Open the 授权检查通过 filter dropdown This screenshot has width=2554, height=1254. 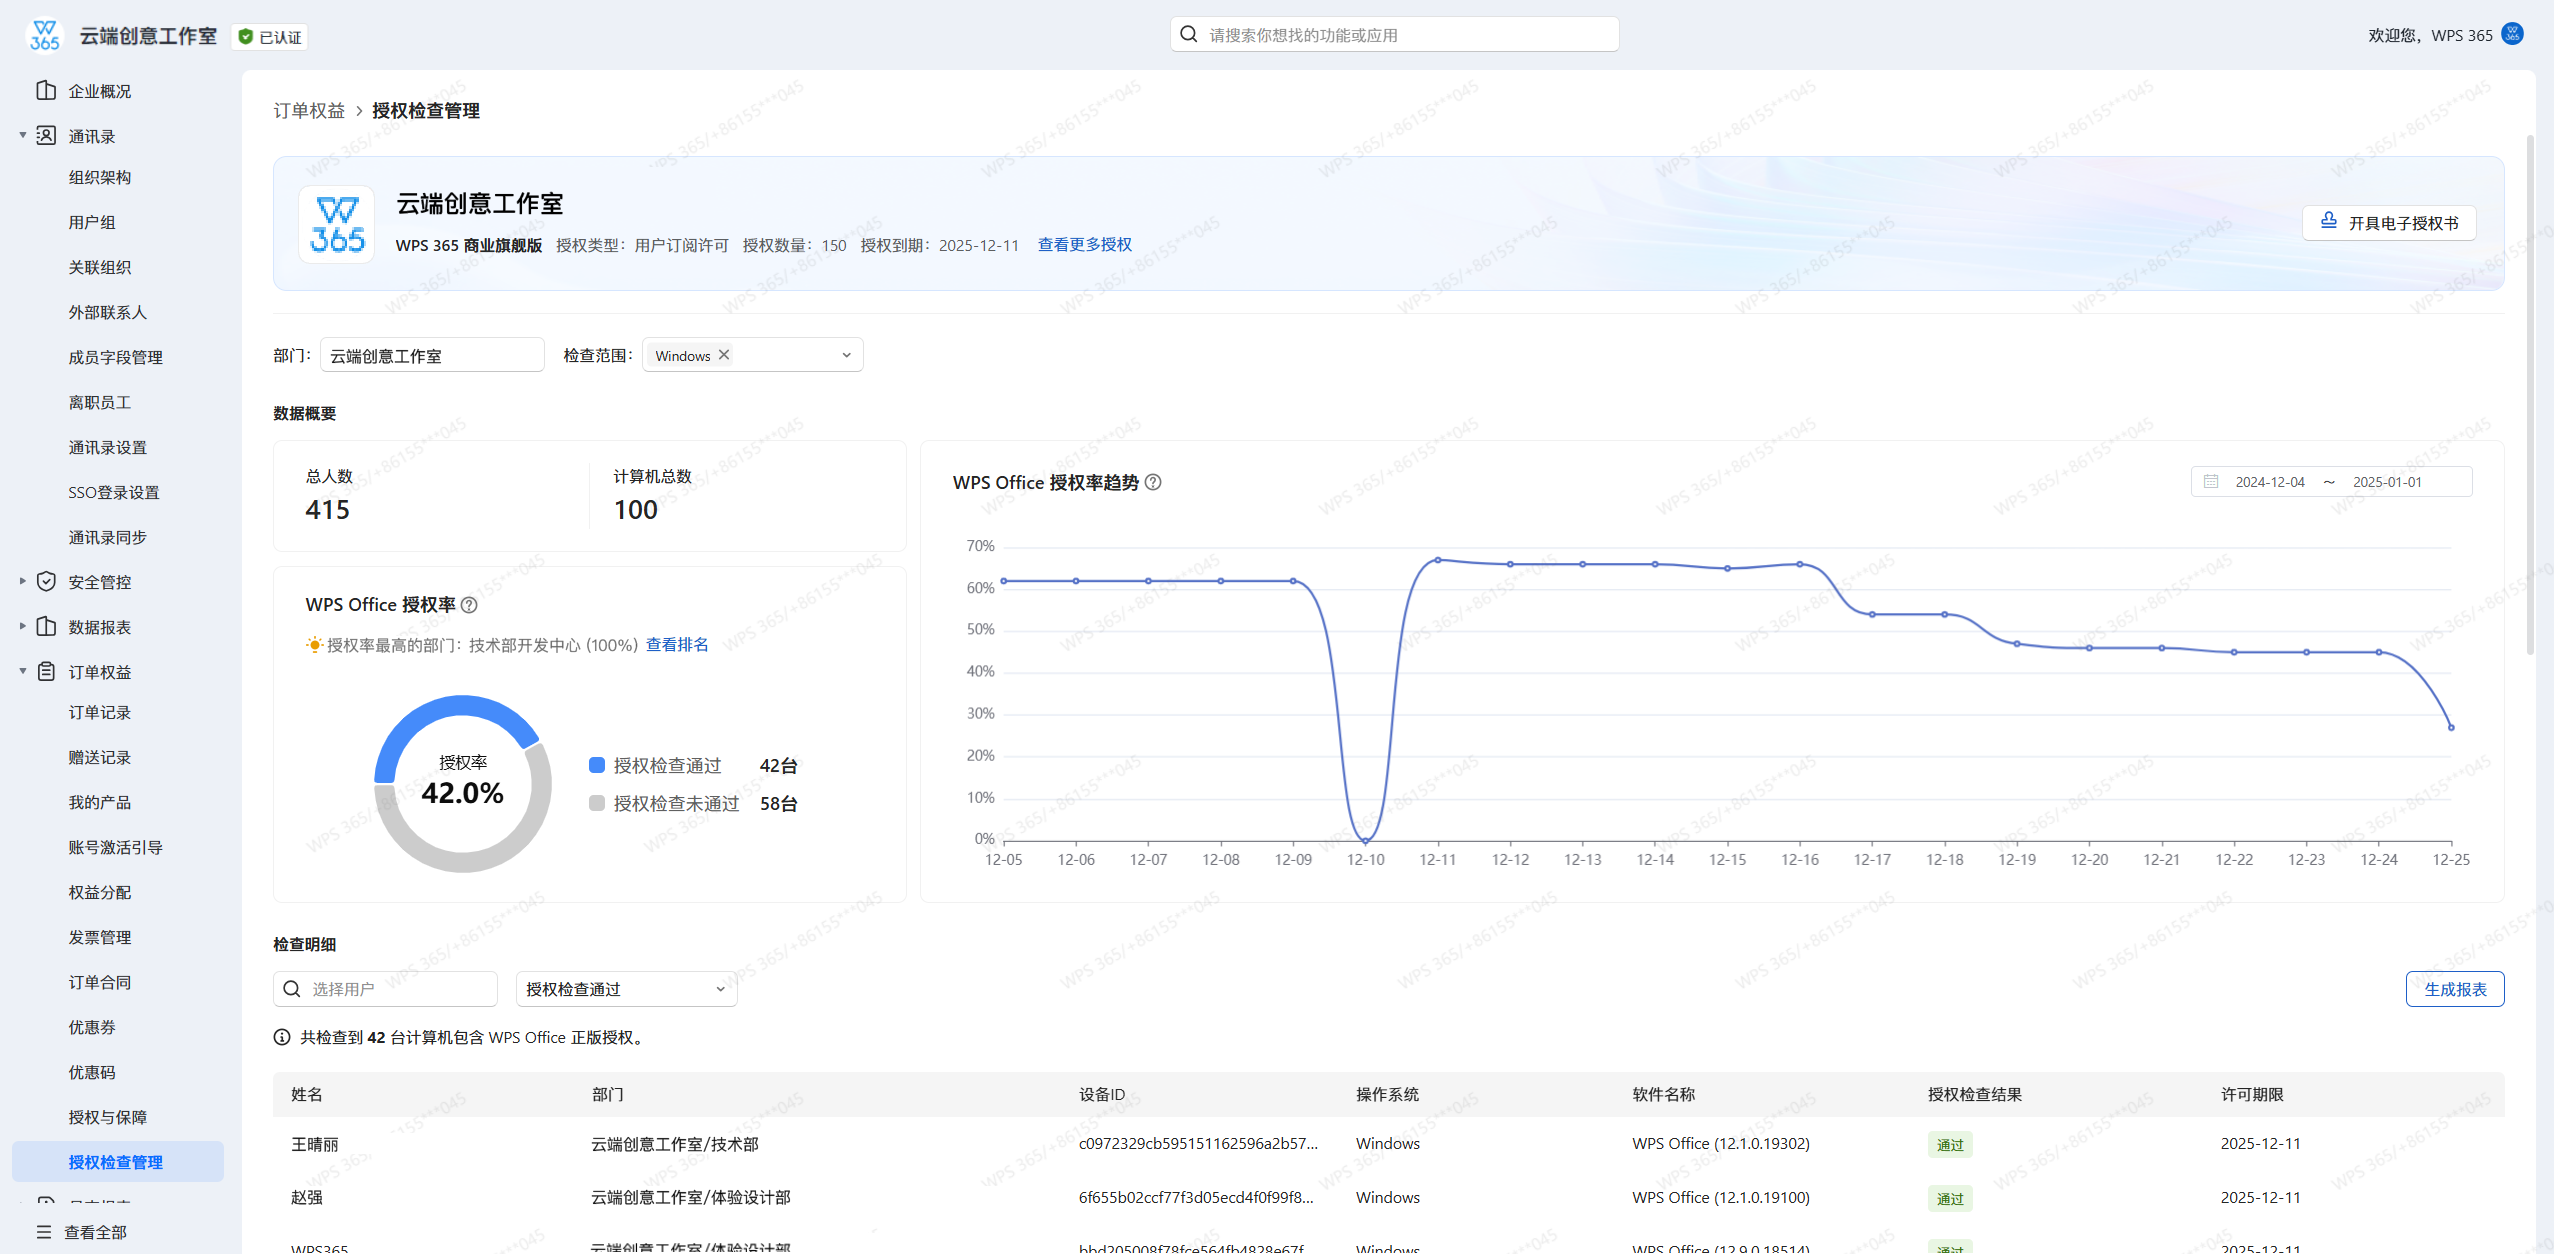(626, 989)
